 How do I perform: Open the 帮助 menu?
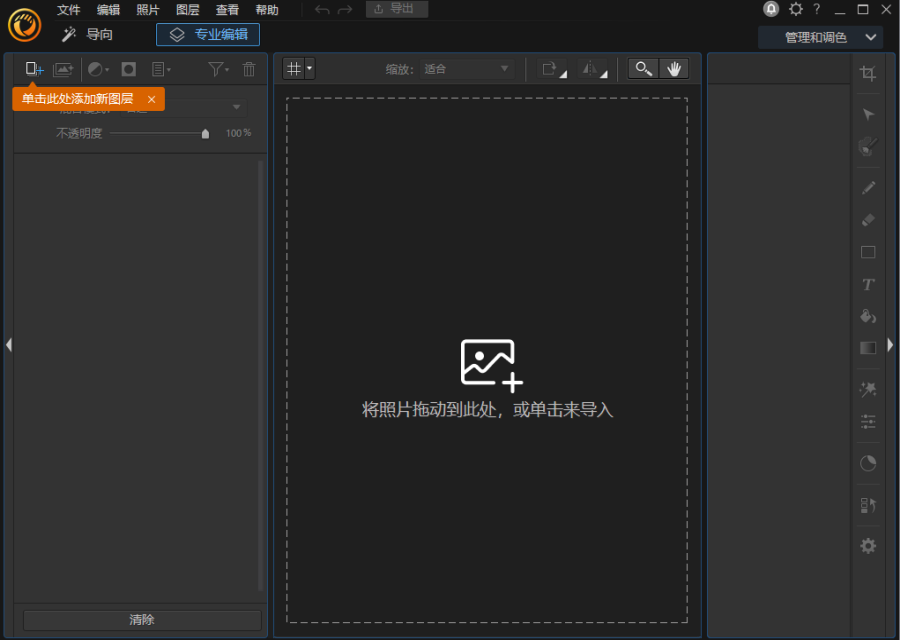[x=266, y=10]
